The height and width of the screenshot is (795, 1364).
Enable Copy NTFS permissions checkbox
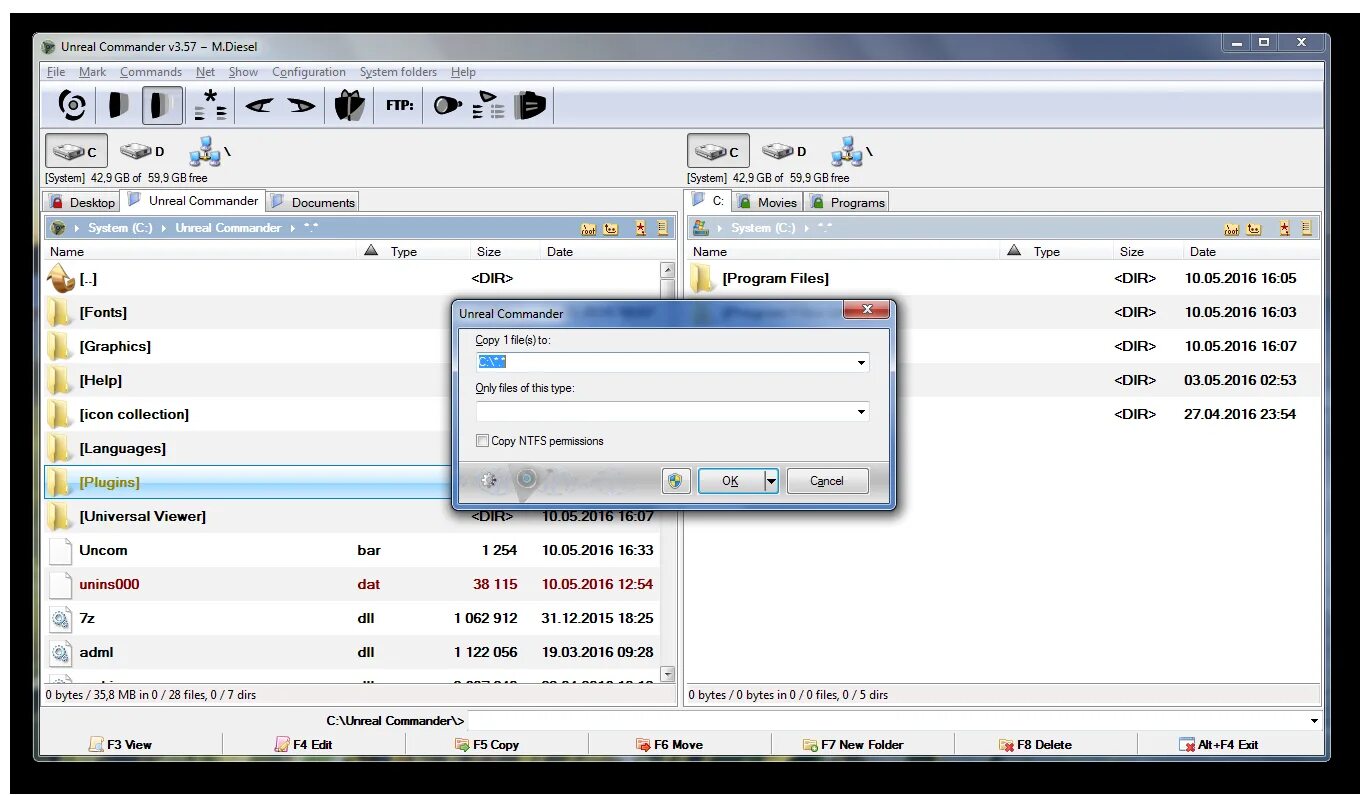pos(483,441)
